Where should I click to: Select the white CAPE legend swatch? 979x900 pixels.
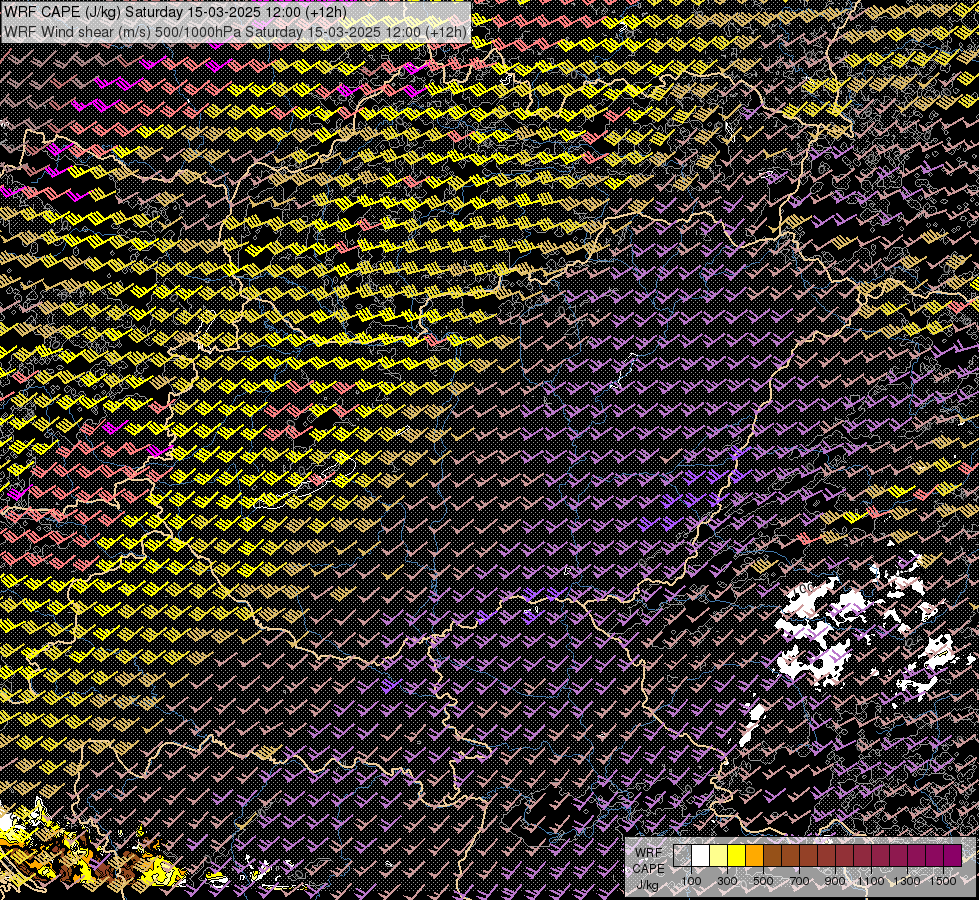[701, 856]
